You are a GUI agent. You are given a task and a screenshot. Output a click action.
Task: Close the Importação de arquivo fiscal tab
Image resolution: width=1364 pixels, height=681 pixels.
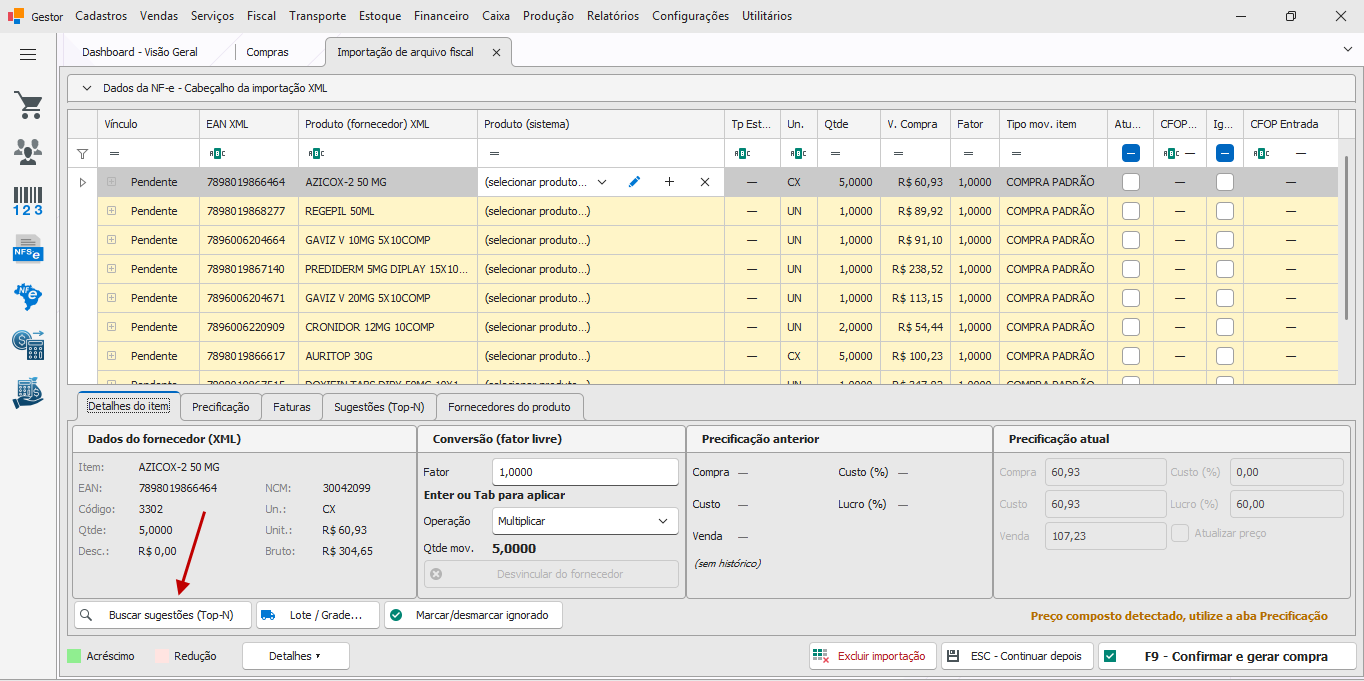coord(496,52)
